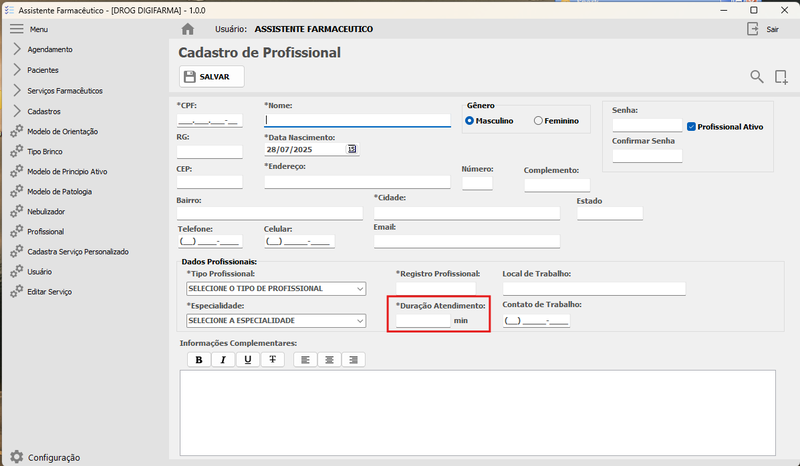Screen dimensions: 800x466
Task: Click the Modelo de Patologia gear icon
Action: [x=17, y=191]
